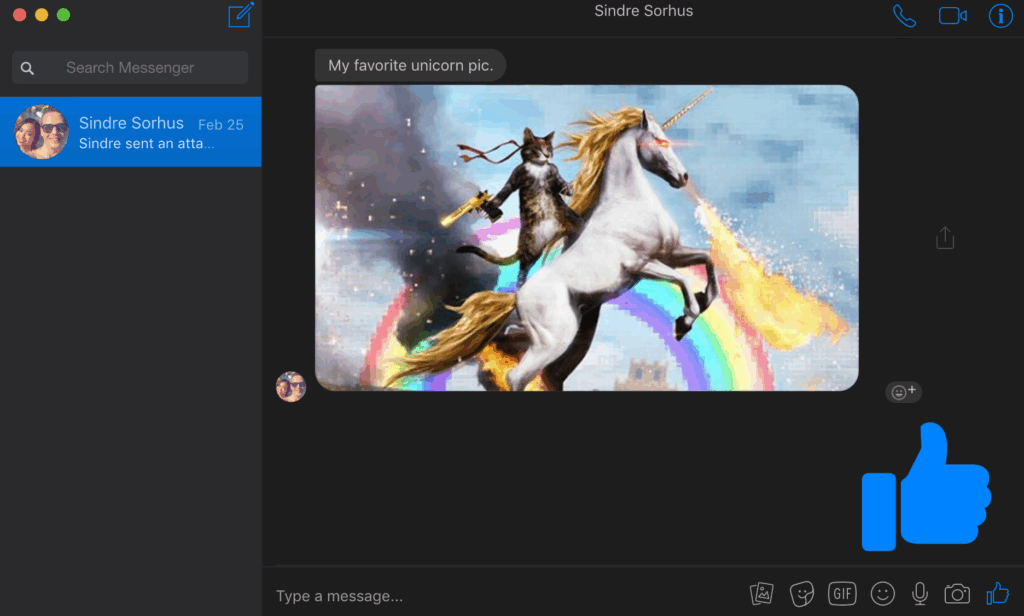The height and width of the screenshot is (616, 1024).
Task: Click the Sindre Sorhus sidebar avatar
Action: point(41,132)
